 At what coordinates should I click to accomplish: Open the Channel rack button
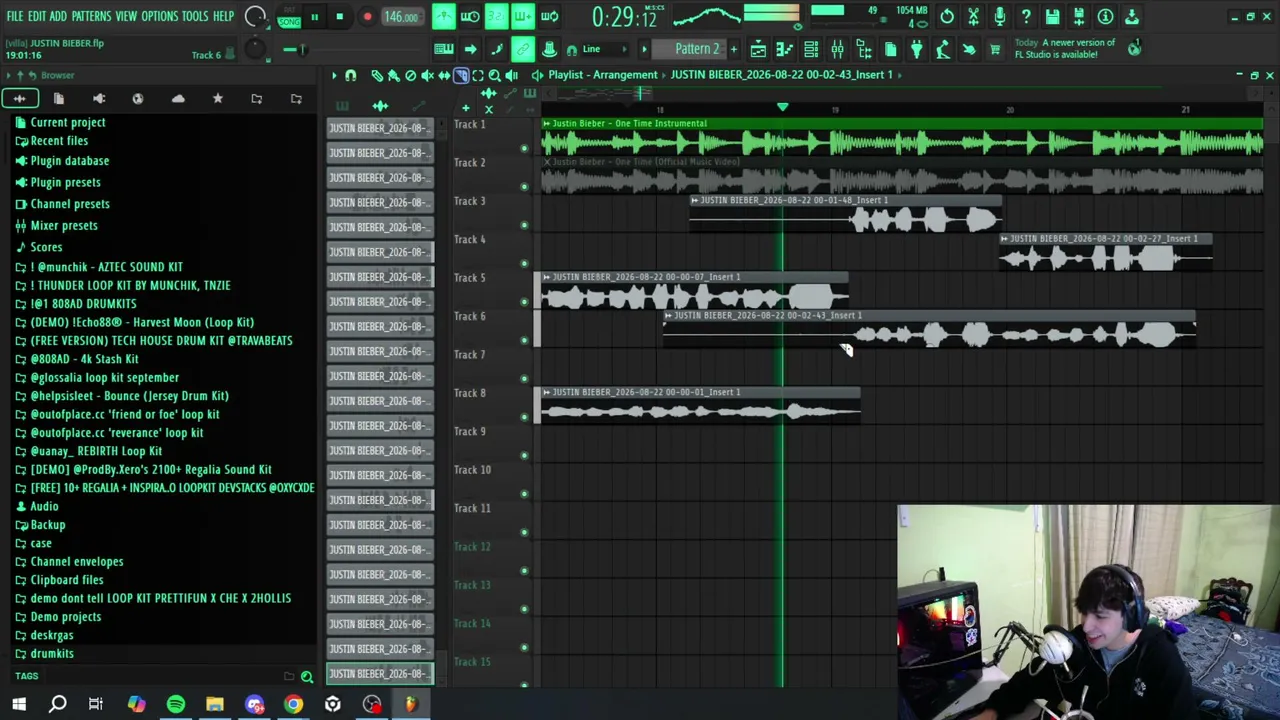pos(811,49)
